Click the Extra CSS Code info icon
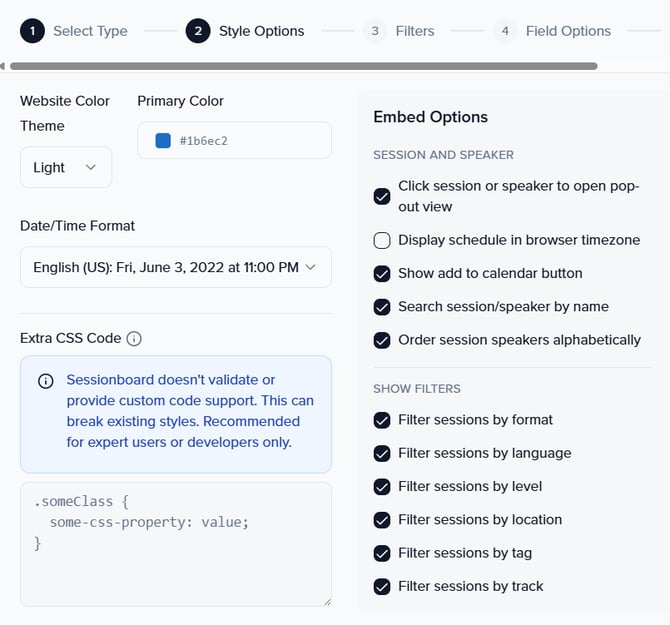 coord(134,339)
